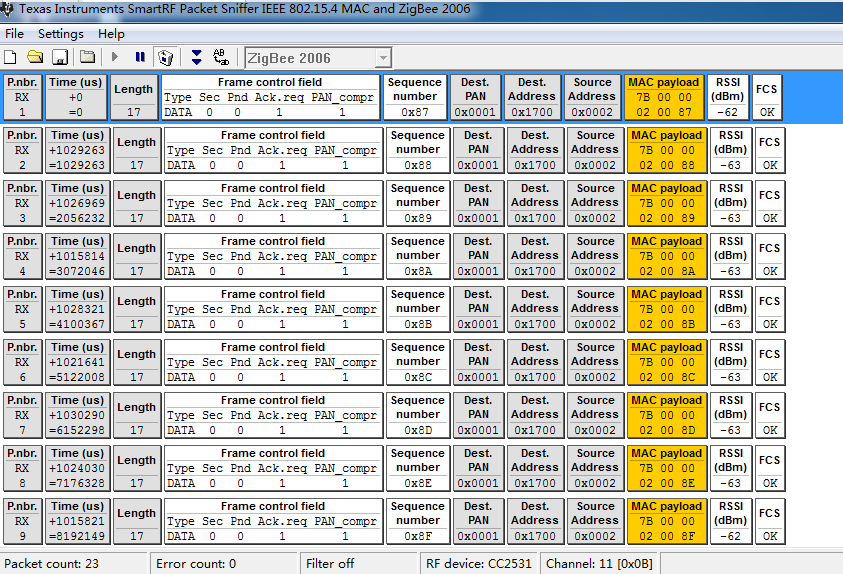Click RSSI cell of packet 1
Viewport: 843px width, 574px height.
click(x=728, y=97)
